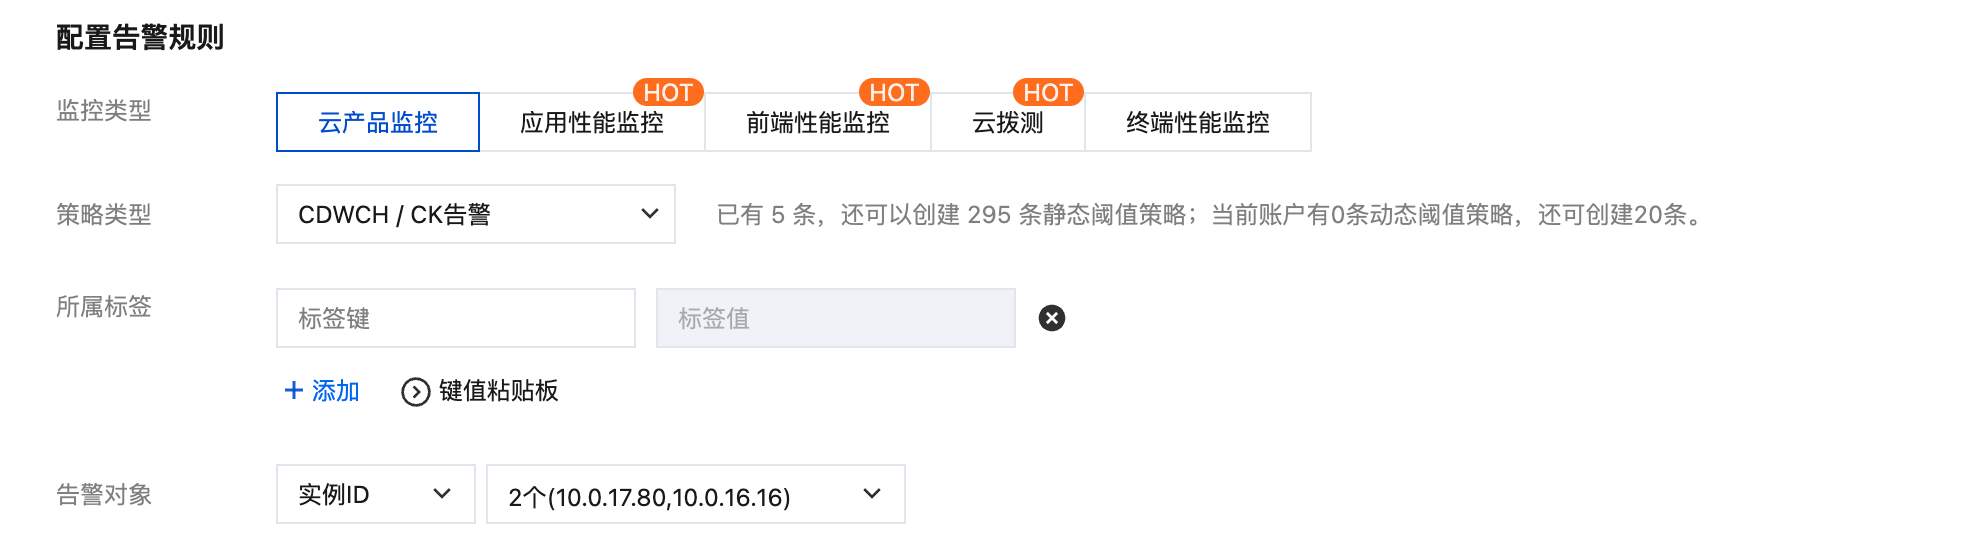Click the circled arrow icon by 键值粘贴板
1972x552 pixels.
click(x=415, y=392)
